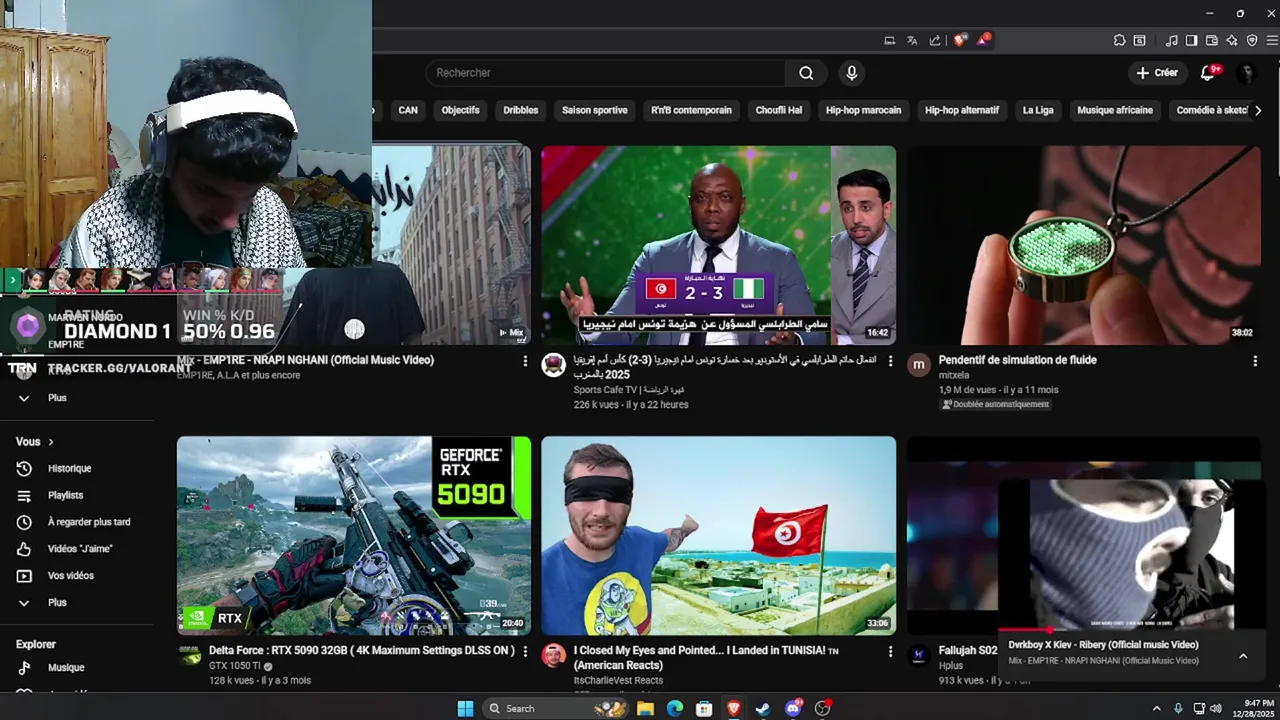Open the Pendentif de simulation de fluide title
1280x720 pixels.
(x=1017, y=360)
